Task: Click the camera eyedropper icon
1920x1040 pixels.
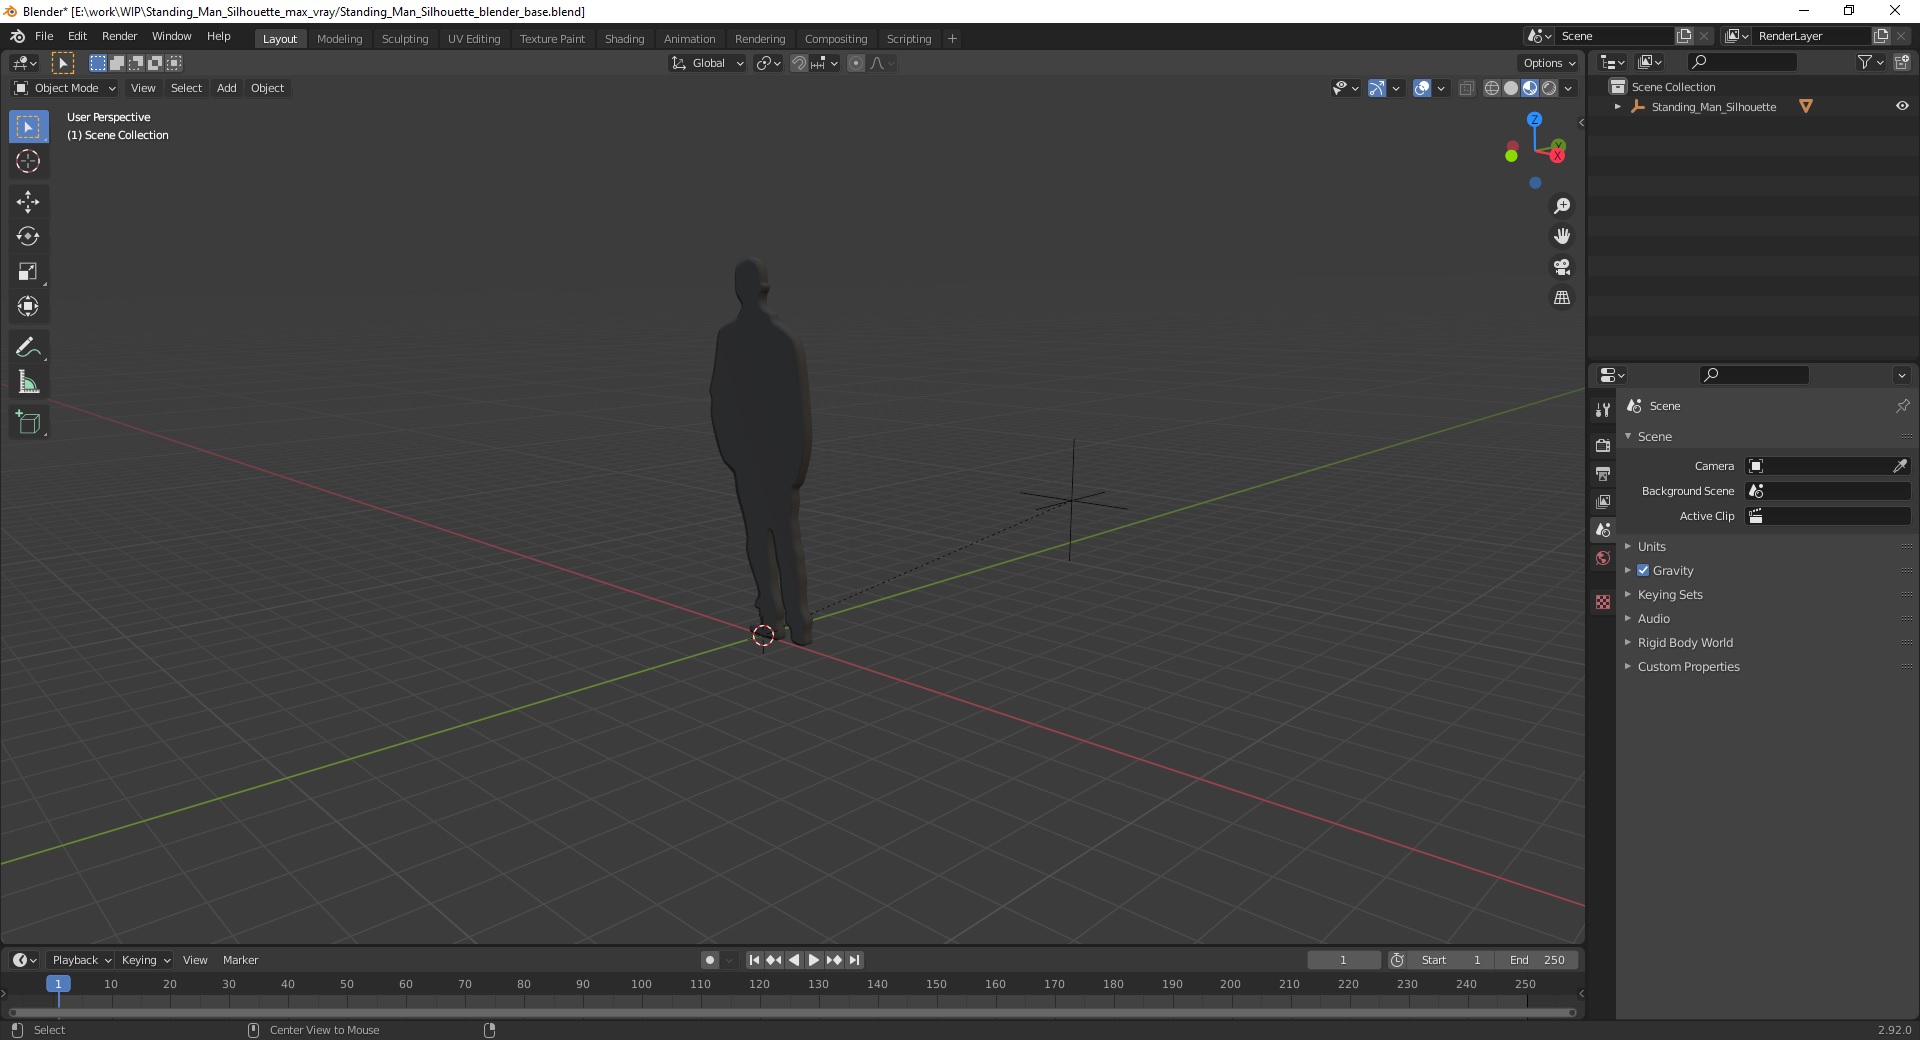Action: [x=1900, y=466]
